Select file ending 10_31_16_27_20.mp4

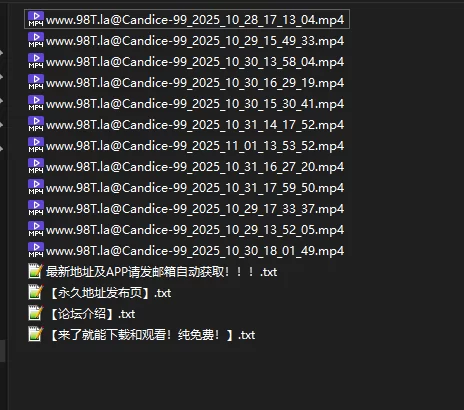pyautogui.click(x=195, y=167)
